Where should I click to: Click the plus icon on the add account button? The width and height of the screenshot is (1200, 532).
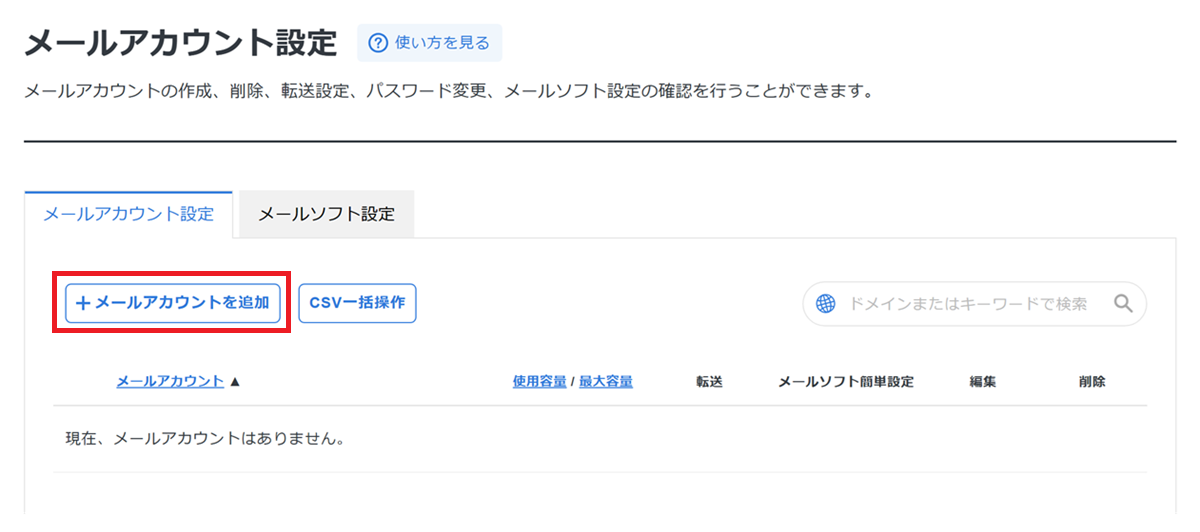(x=83, y=303)
